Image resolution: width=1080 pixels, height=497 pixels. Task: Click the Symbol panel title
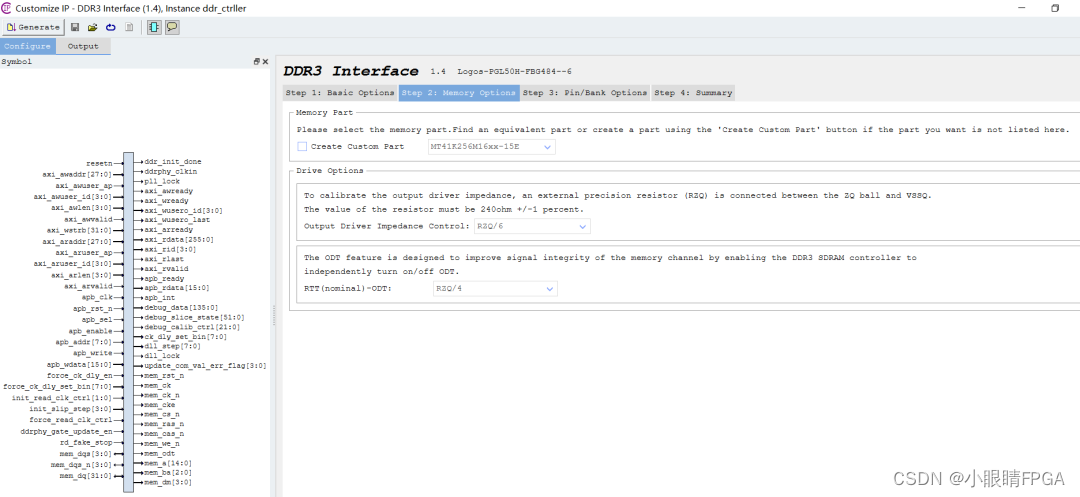coord(16,61)
